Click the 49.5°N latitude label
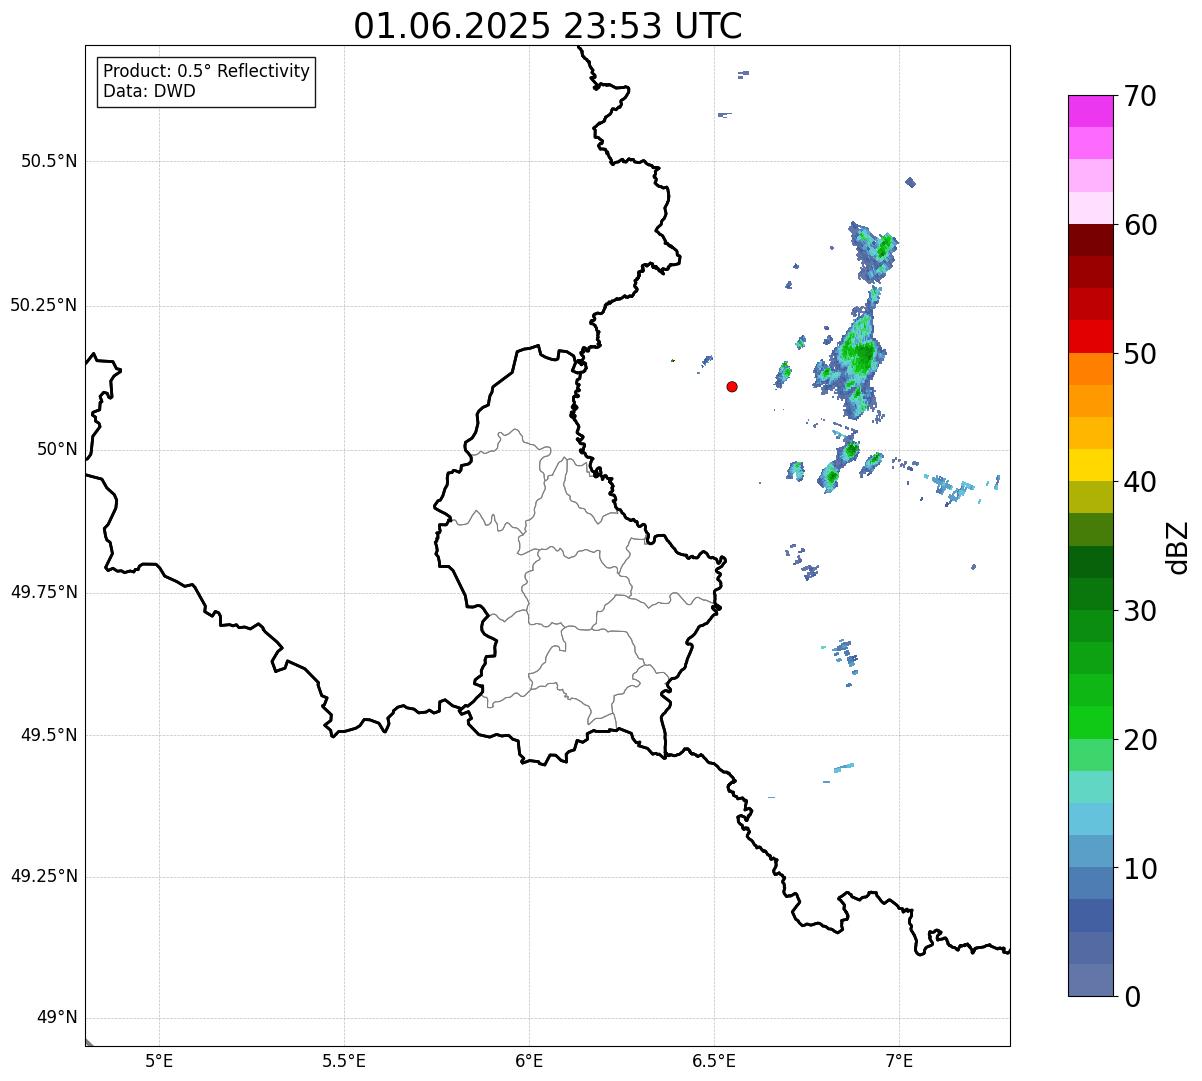Image resolution: width=1202 pixels, height=1081 pixels. pyautogui.click(x=49, y=735)
